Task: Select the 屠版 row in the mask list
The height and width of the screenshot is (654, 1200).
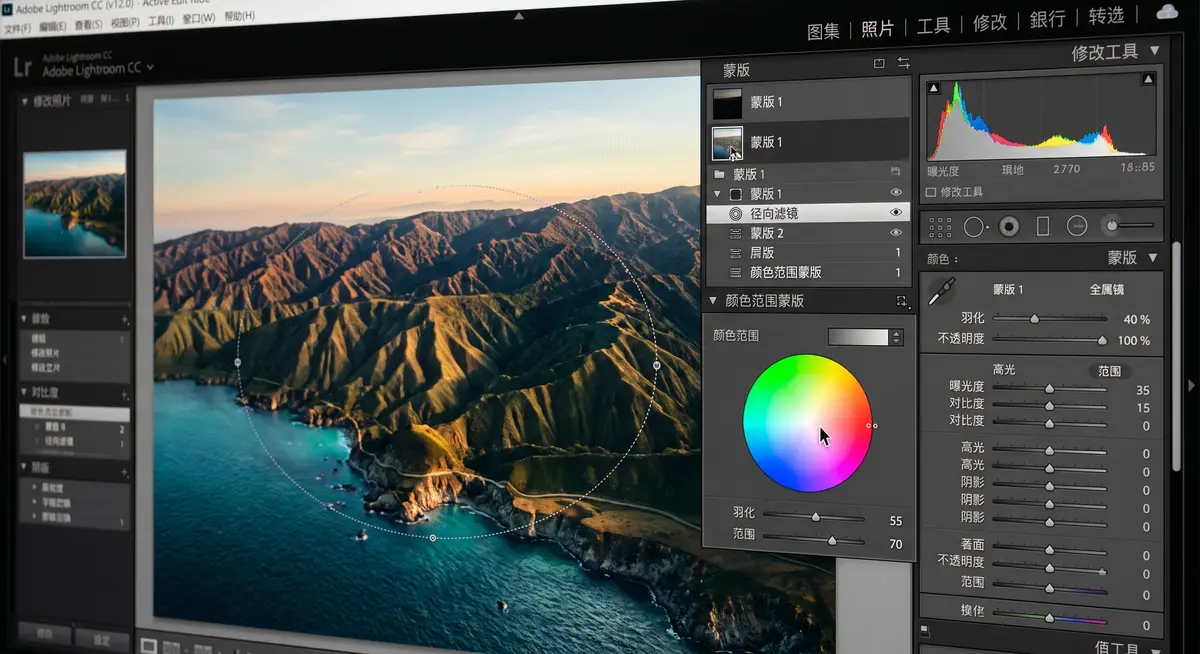Action: click(808, 253)
